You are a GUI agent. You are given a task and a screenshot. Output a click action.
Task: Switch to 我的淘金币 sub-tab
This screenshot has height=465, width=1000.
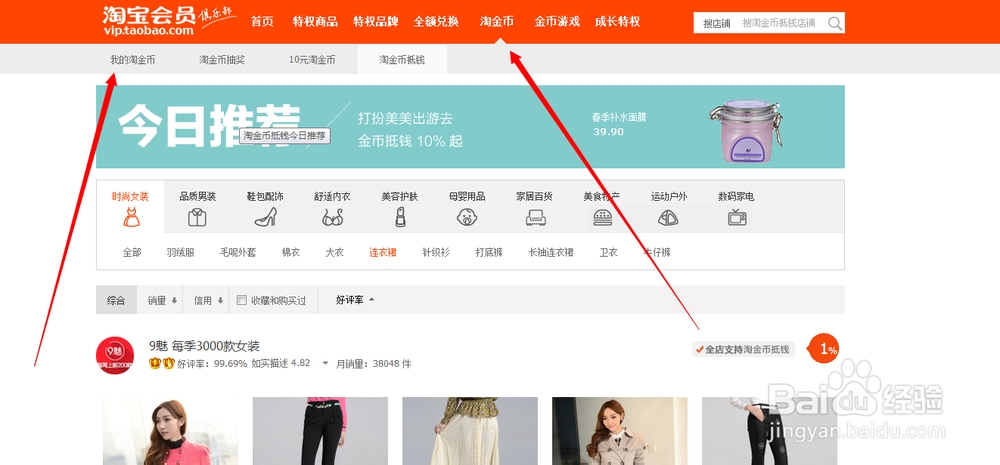[132, 60]
